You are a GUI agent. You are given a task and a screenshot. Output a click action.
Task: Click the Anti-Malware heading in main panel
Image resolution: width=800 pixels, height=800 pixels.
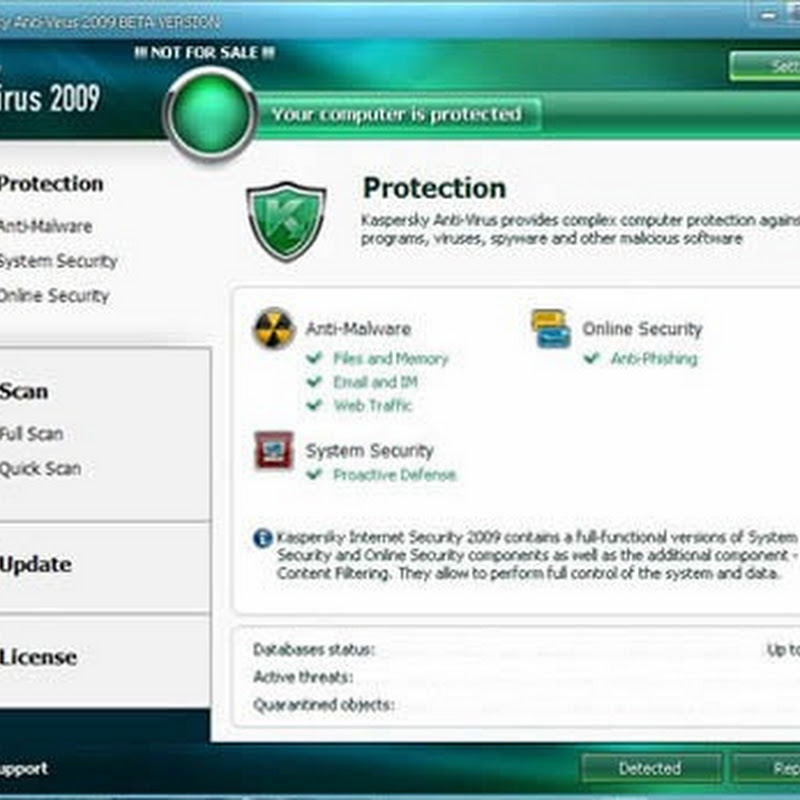(358, 329)
